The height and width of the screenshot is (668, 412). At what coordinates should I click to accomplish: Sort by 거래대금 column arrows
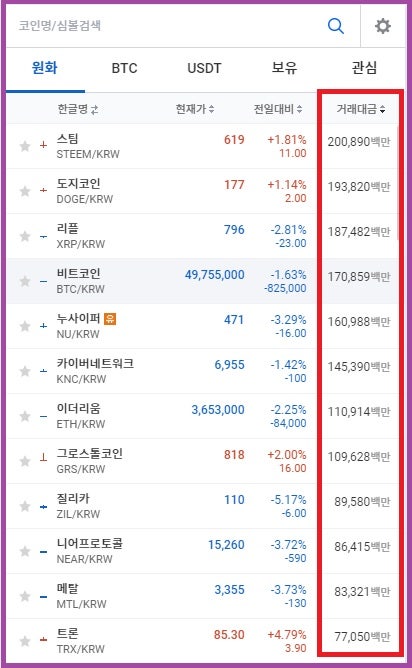pos(382,110)
